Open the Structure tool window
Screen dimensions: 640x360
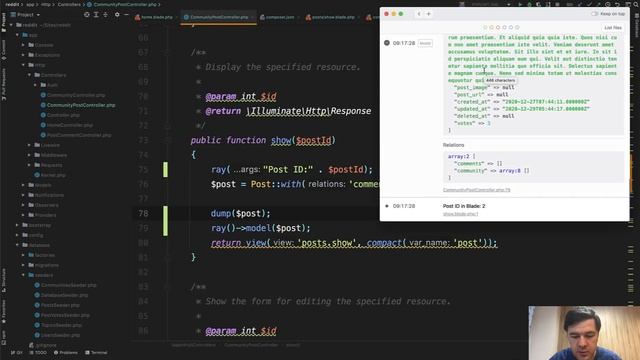(4, 280)
